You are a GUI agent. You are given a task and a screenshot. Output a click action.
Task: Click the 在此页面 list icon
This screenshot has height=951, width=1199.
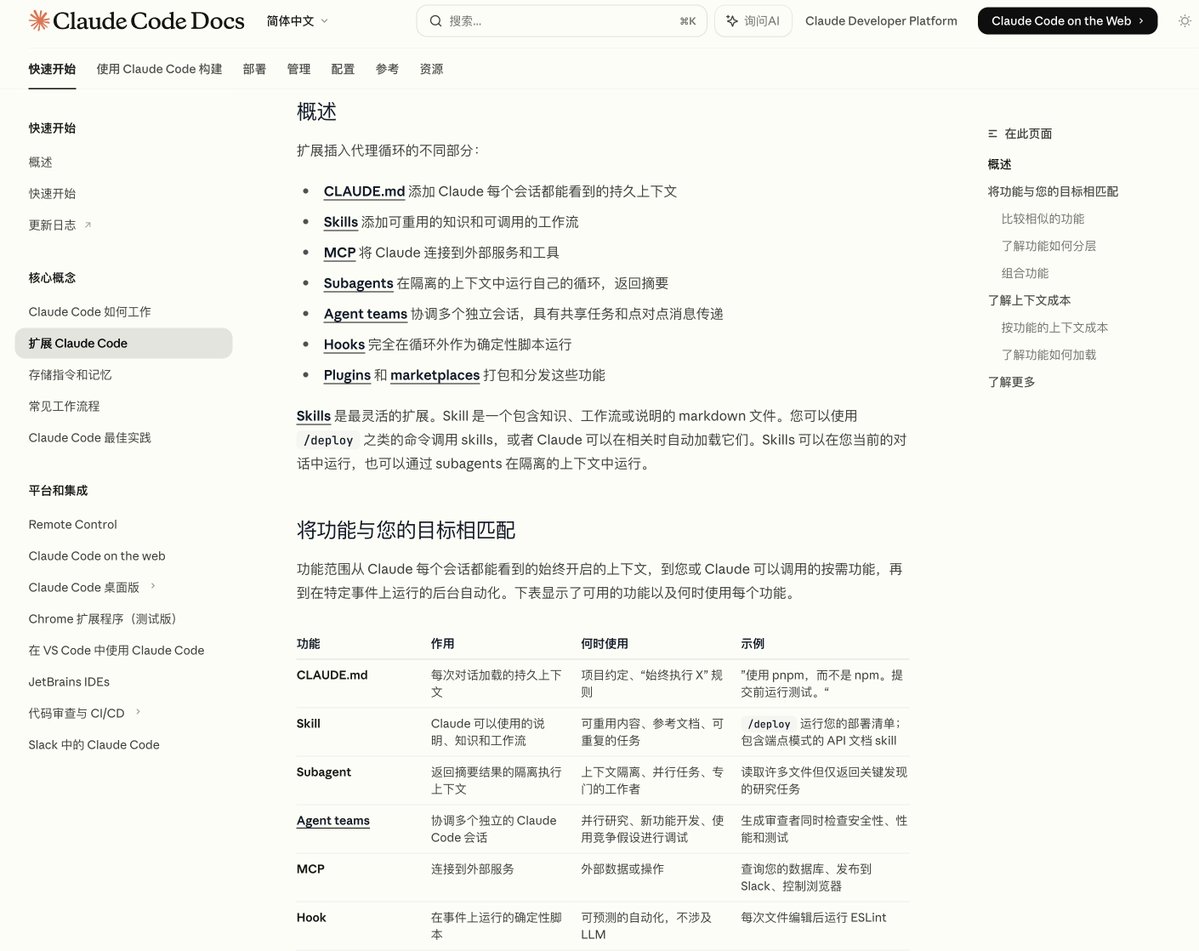(x=993, y=133)
